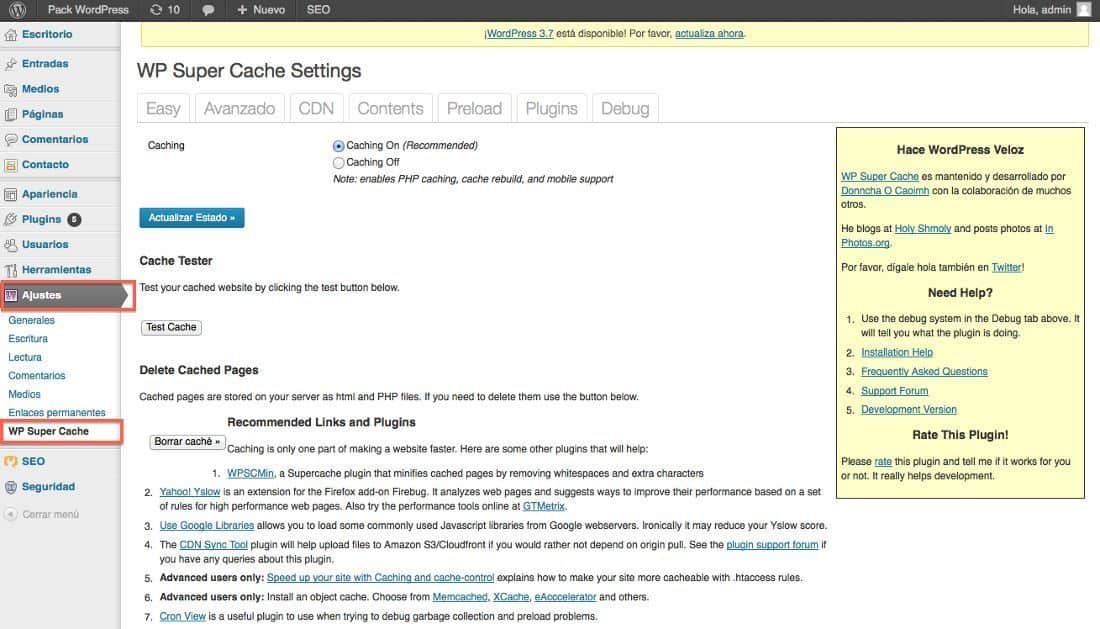Open the Contents tab
The height and width of the screenshot is (629, 1100).
tap(391, 109)
